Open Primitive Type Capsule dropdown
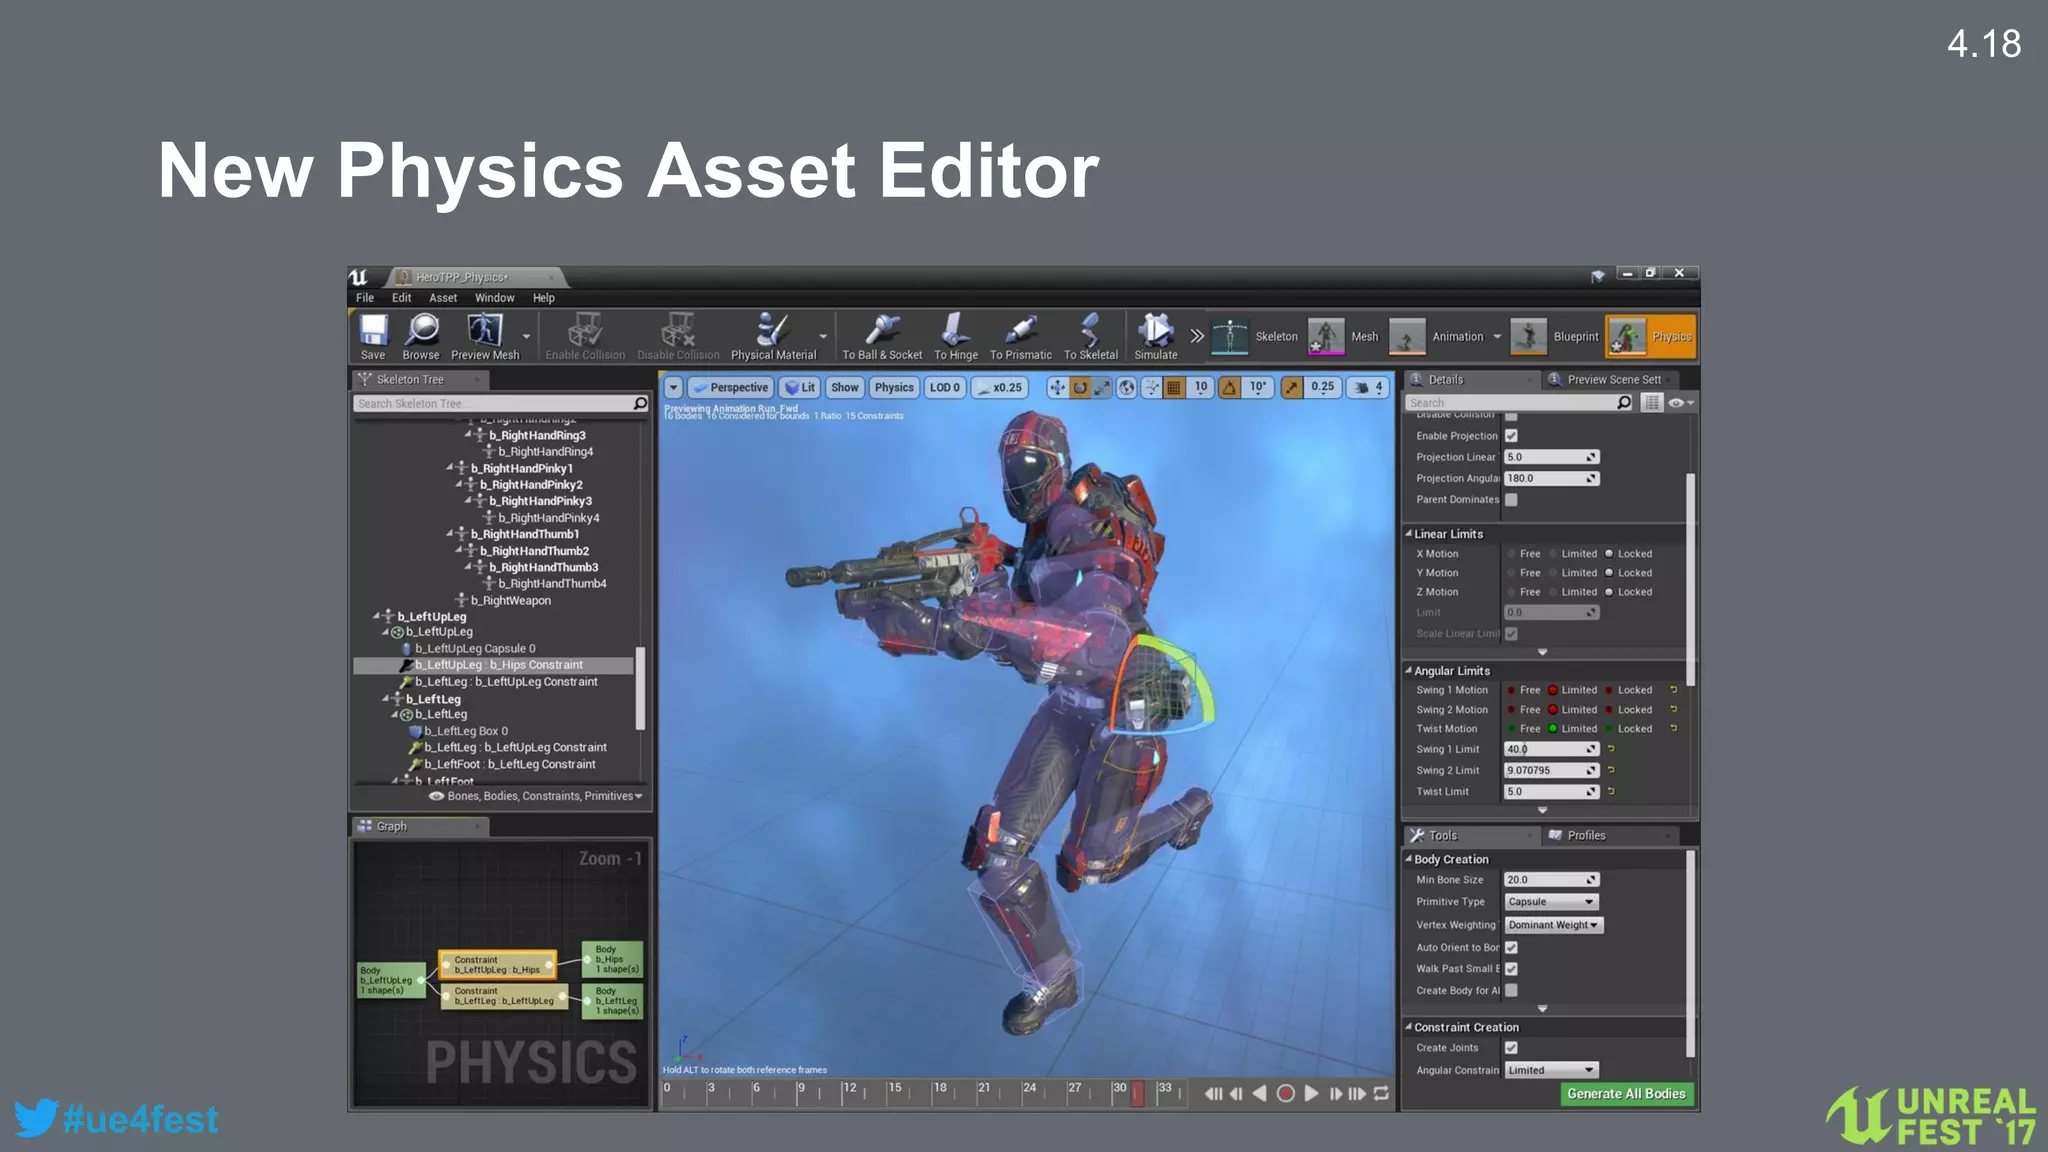The width and height of the screenshot is (2048, 1152). [1551, 902]
